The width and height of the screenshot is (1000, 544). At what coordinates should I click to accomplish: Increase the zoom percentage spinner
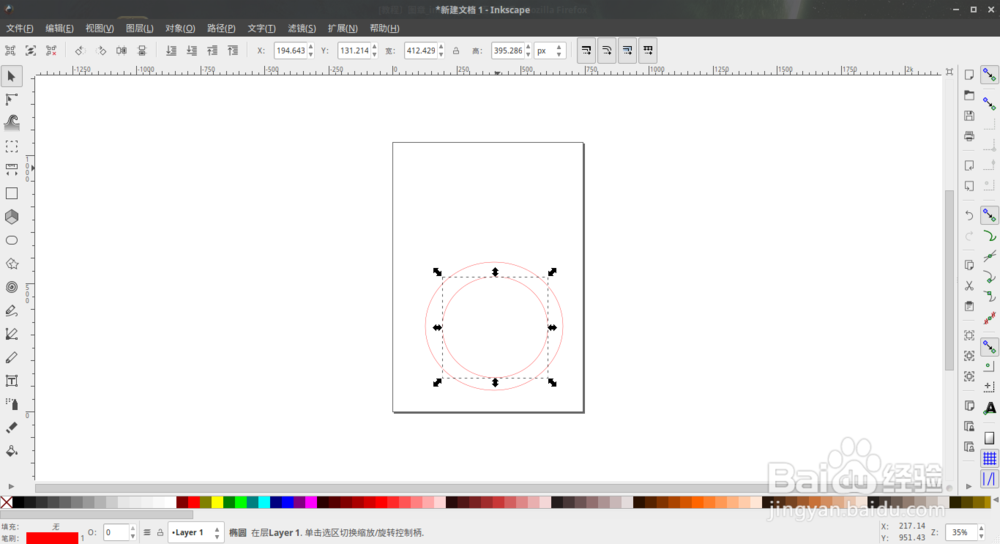click(982, 528)
